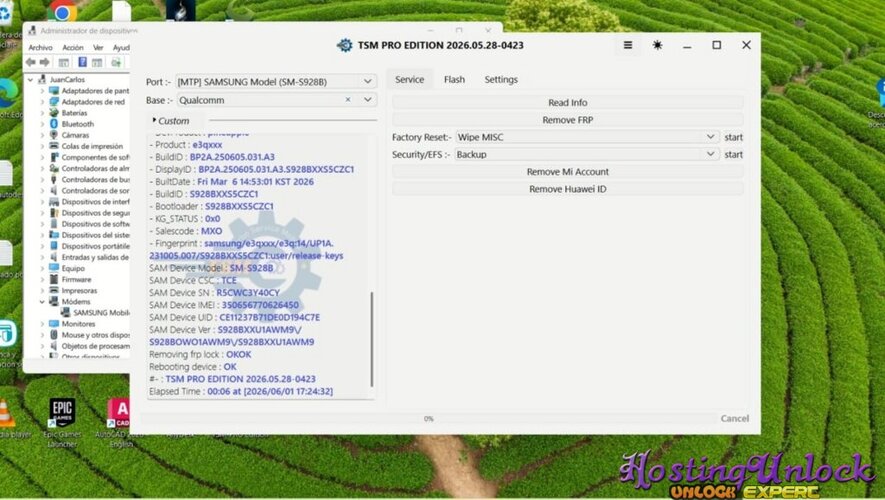This screenshot has height=500, width=885.
Task: Select the Firmware icon in Device Manager tree
Action: pyautogui.click(x=54, y=279)
